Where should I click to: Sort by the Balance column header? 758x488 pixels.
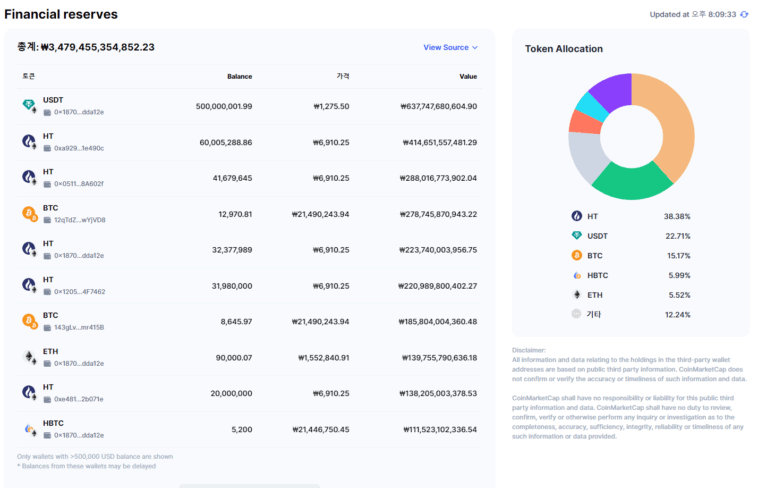pos(239,76)
